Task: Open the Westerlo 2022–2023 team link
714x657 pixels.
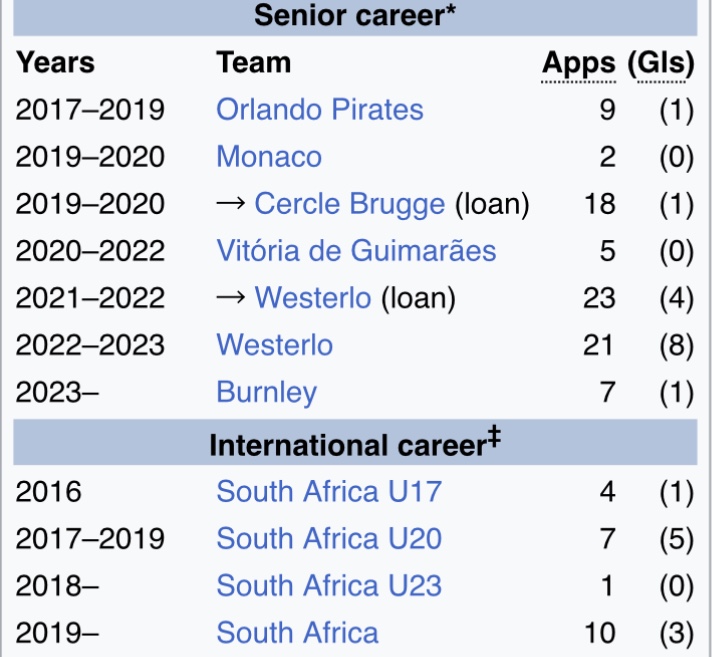Action: point(275,345)
